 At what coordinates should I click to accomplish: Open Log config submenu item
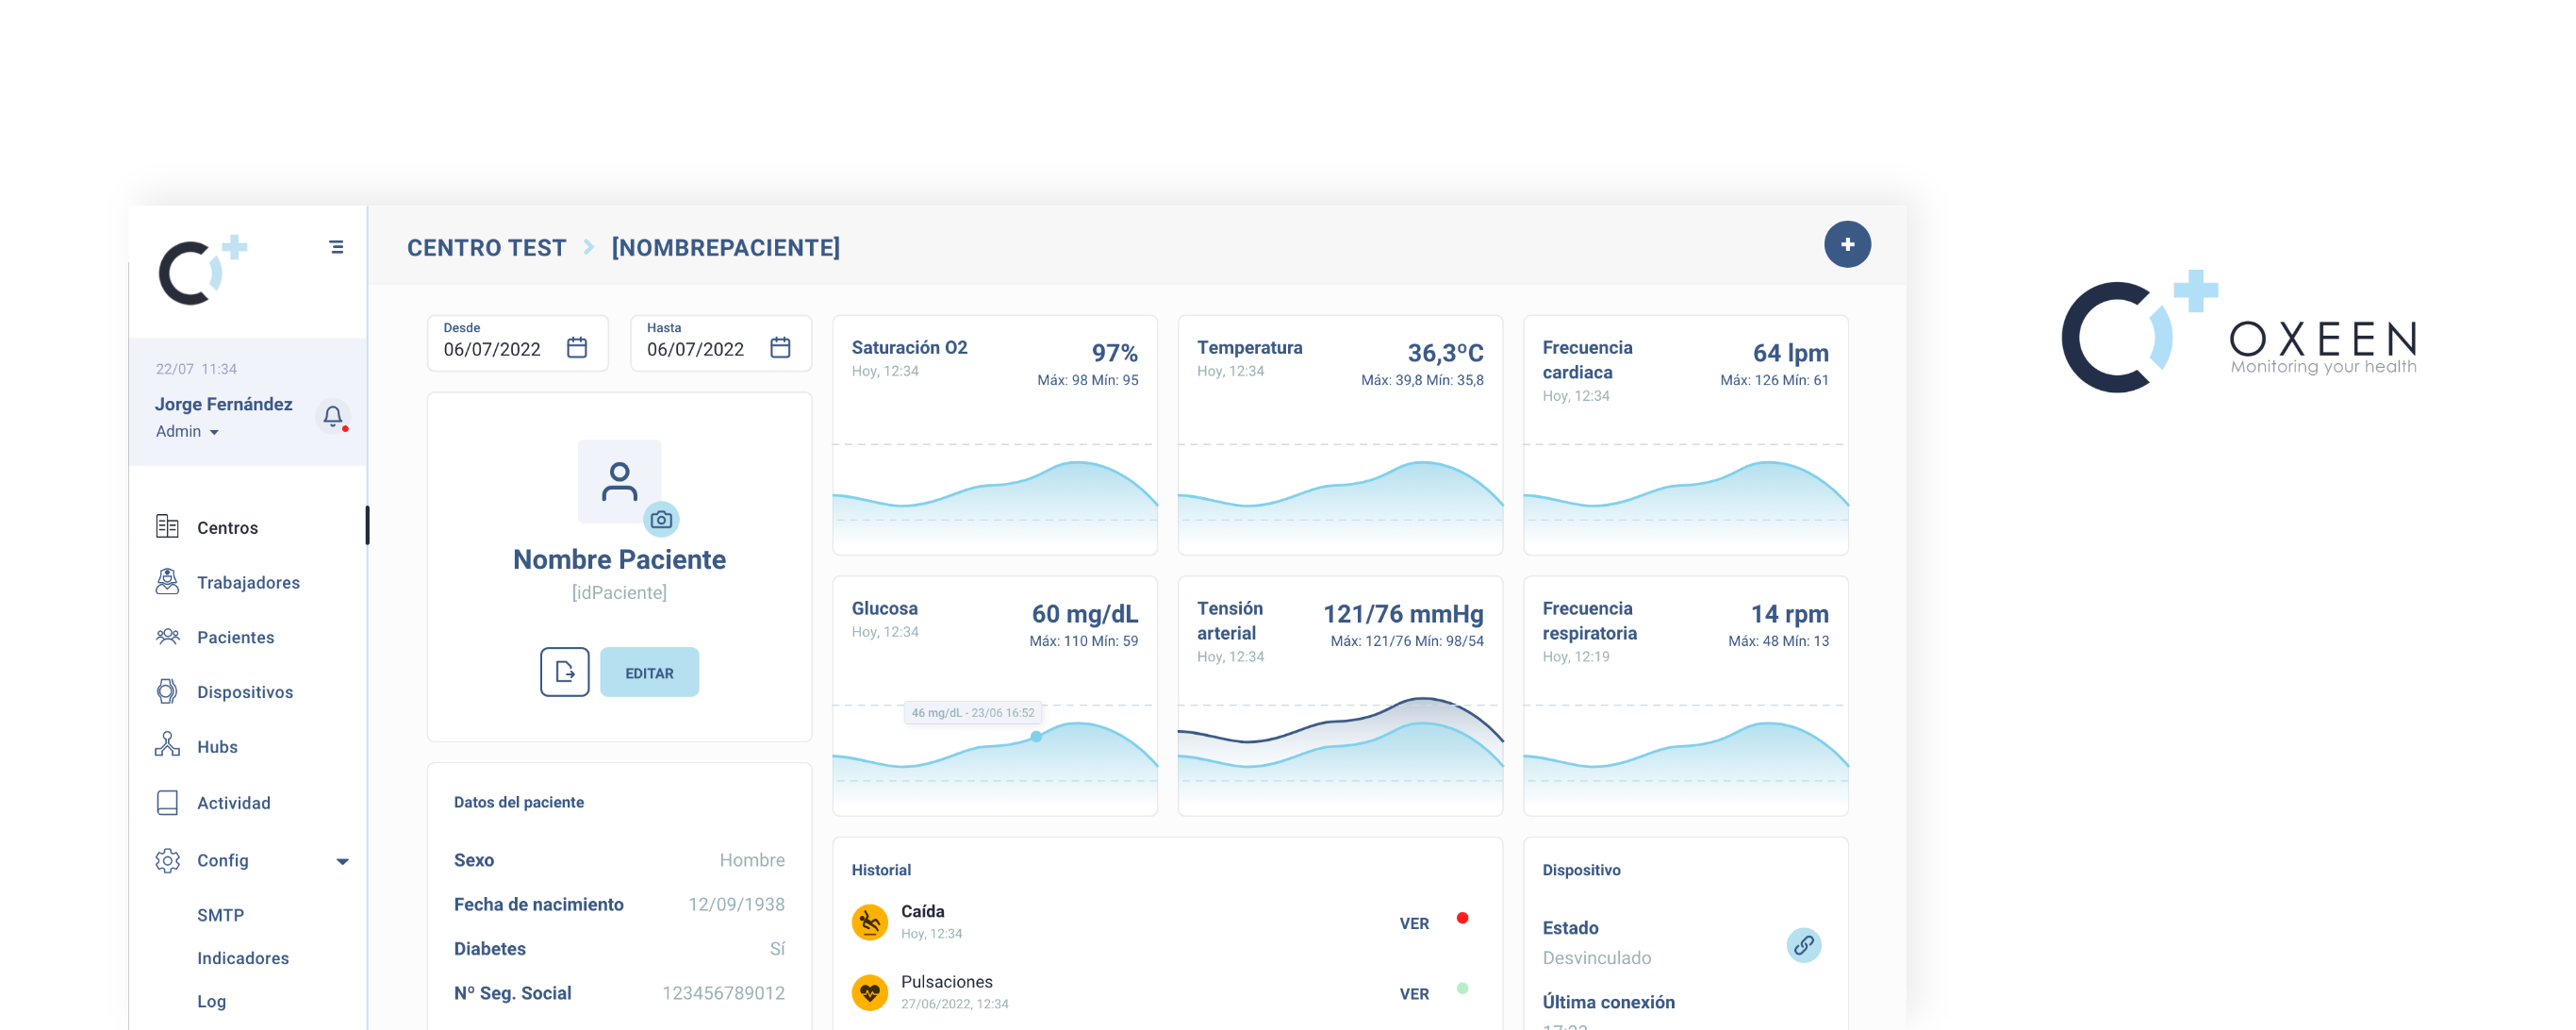point(211,1001)
